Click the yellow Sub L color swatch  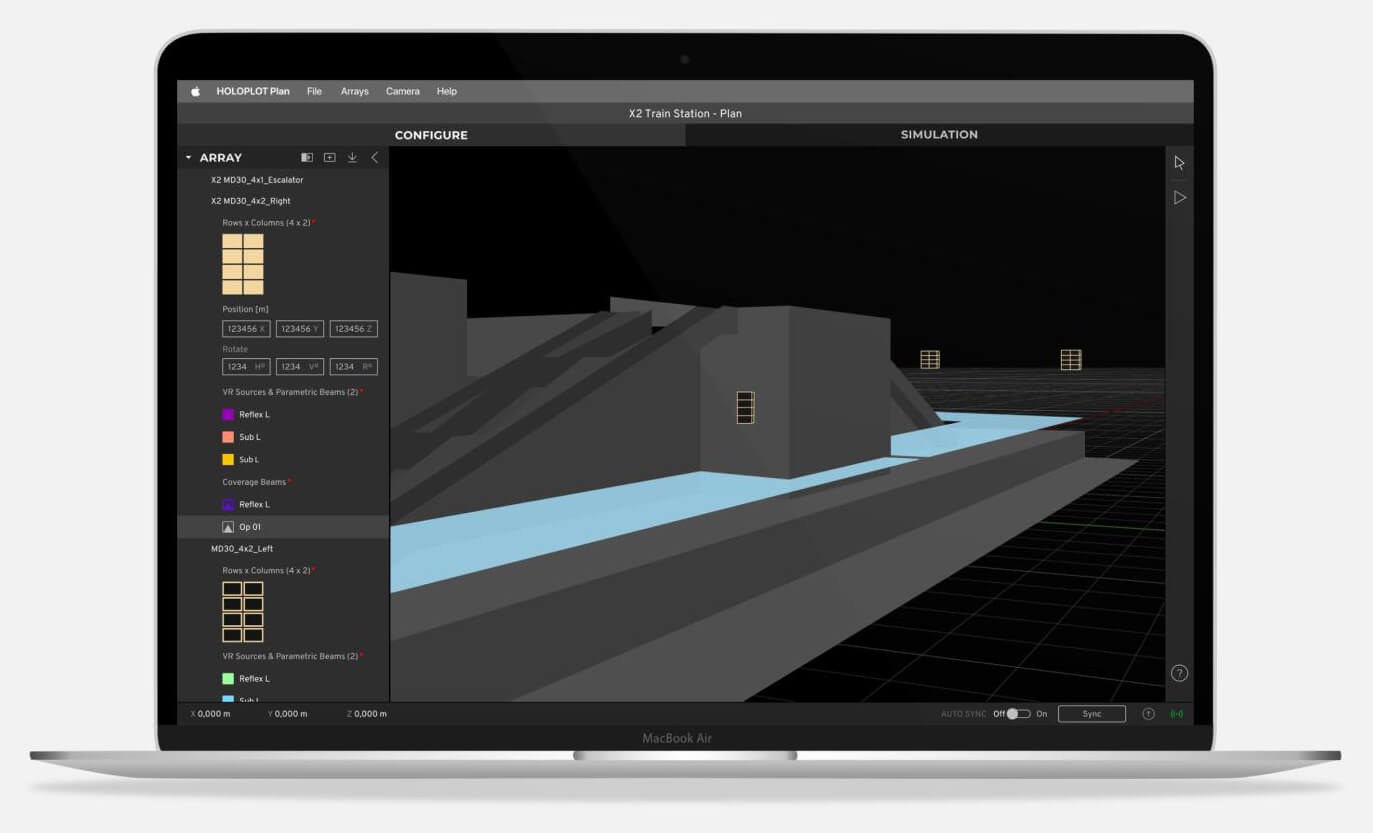click(x=228, y=460)
